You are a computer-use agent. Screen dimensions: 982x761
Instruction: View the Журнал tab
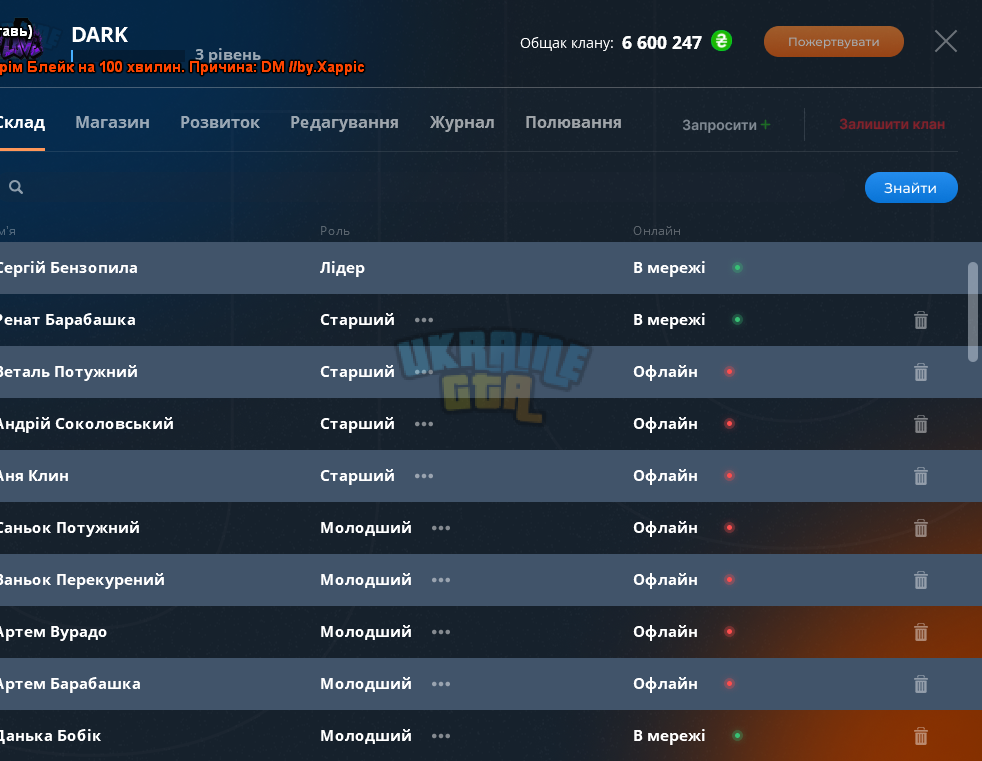click(462, 122)
